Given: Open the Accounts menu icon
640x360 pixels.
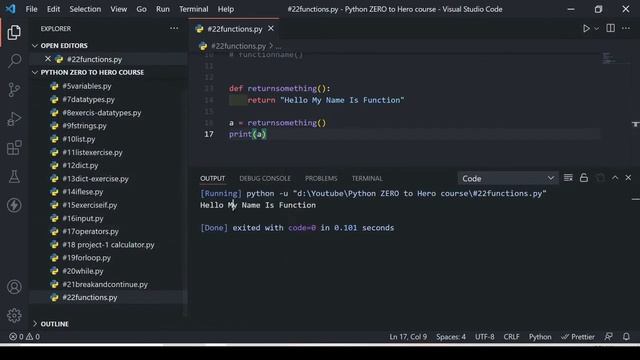Looking at the screenshot, I should 14,287.
